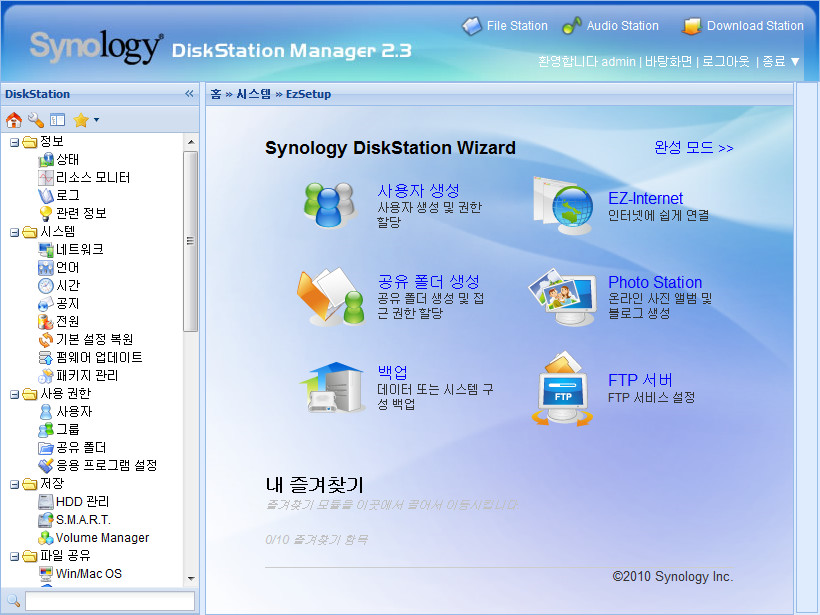Collapse the 저장 tree folder
The height and width of the screenshot is (615, 820).
click(14, 484)
